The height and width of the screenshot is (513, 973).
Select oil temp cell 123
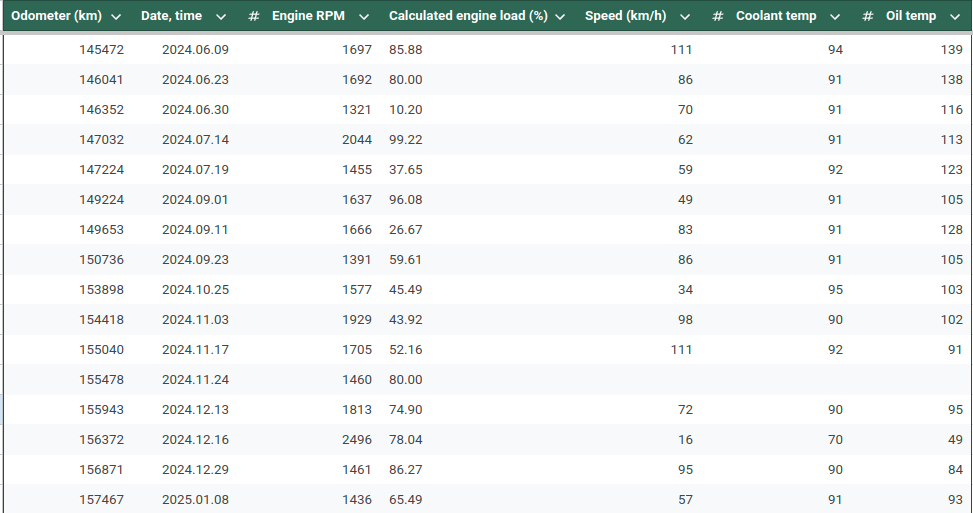952,169
